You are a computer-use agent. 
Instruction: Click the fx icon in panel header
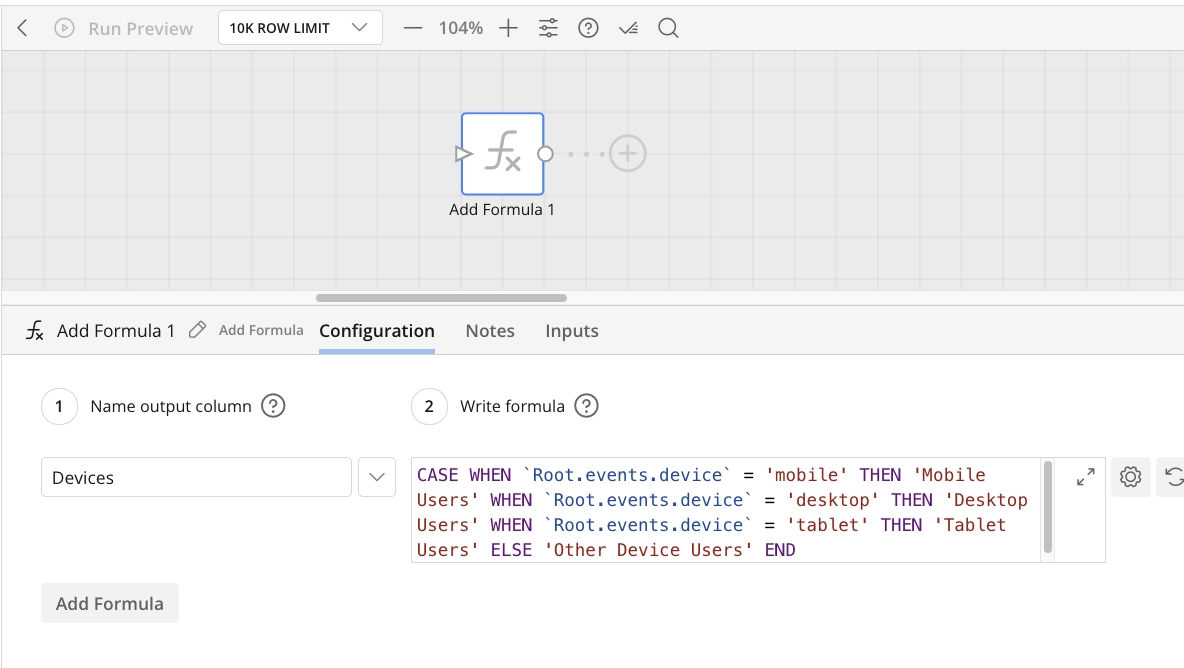[x=35, y=331]
